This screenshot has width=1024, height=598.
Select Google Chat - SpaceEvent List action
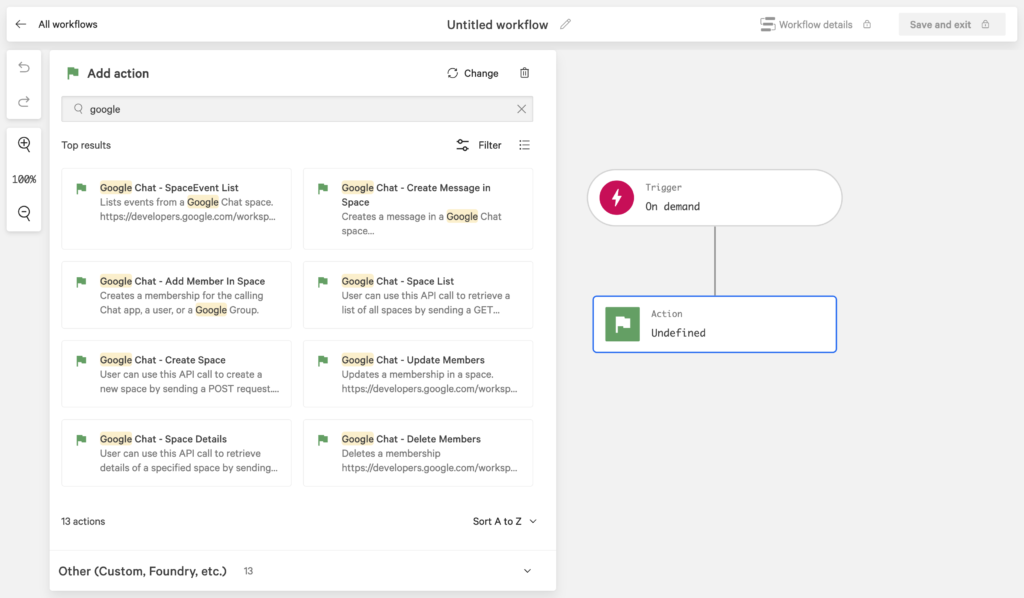176,208
